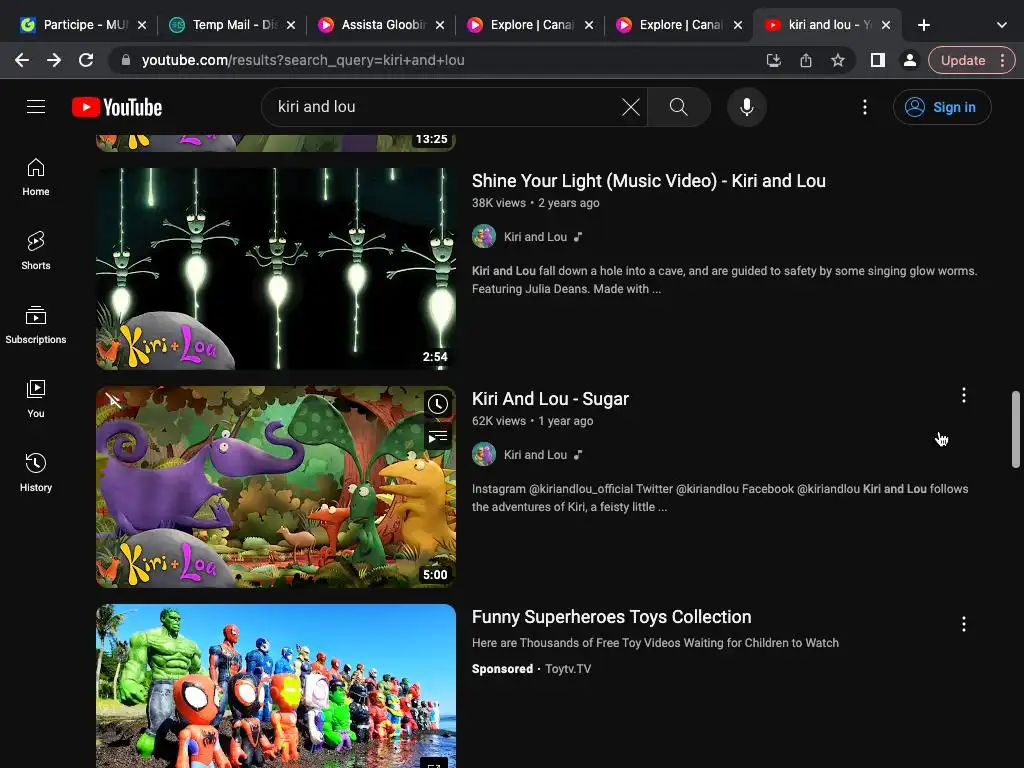Open options menu for Kiri And Lou - Sugar
The image size is (1024, 768).
(963, 395)
